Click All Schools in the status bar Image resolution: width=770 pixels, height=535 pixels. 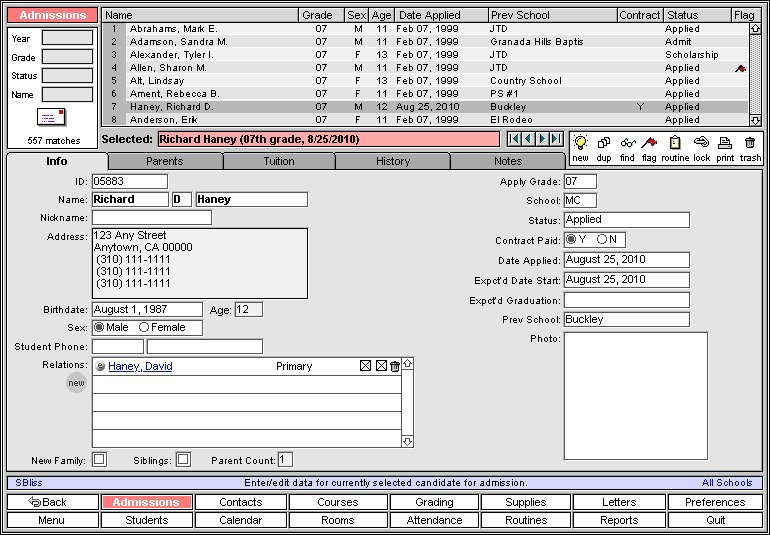[x=727, y=483]
